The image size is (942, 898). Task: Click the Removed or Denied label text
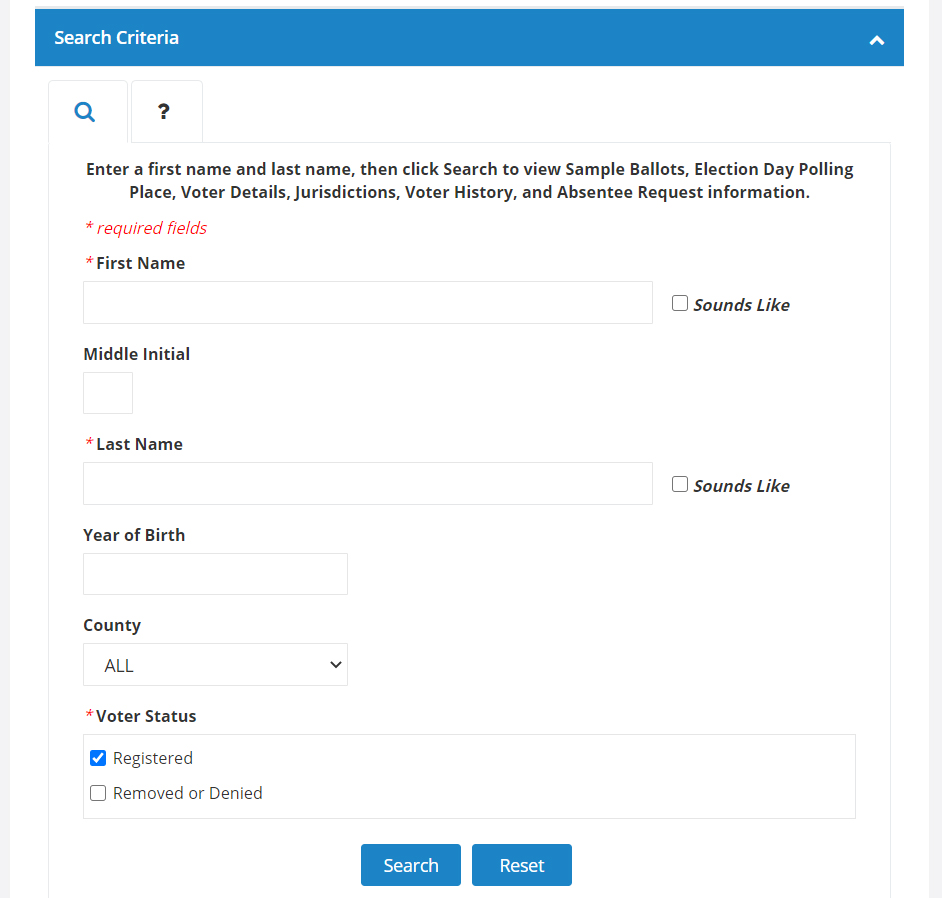tap(188, 793)
